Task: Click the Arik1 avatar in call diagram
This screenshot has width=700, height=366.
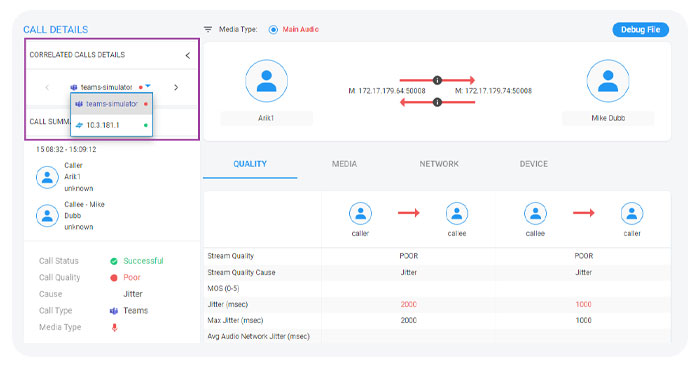Action: 267,81
